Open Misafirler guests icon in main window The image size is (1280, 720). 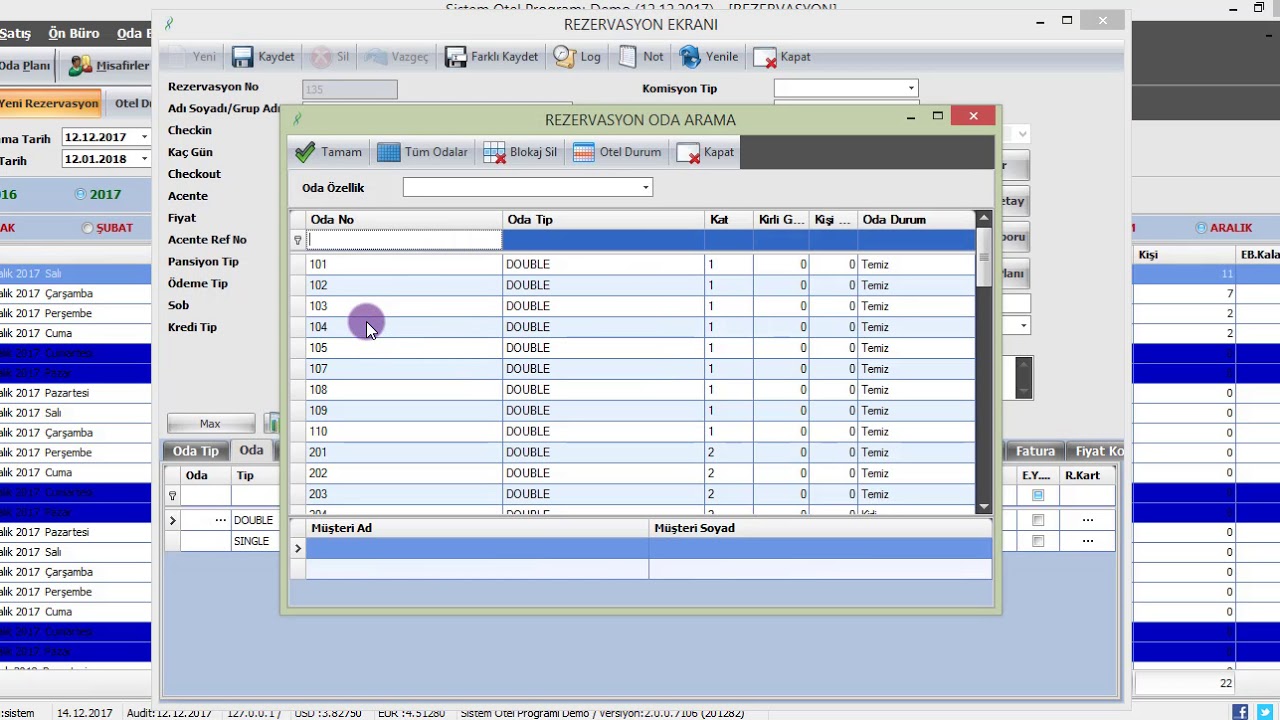click(80, 66)
